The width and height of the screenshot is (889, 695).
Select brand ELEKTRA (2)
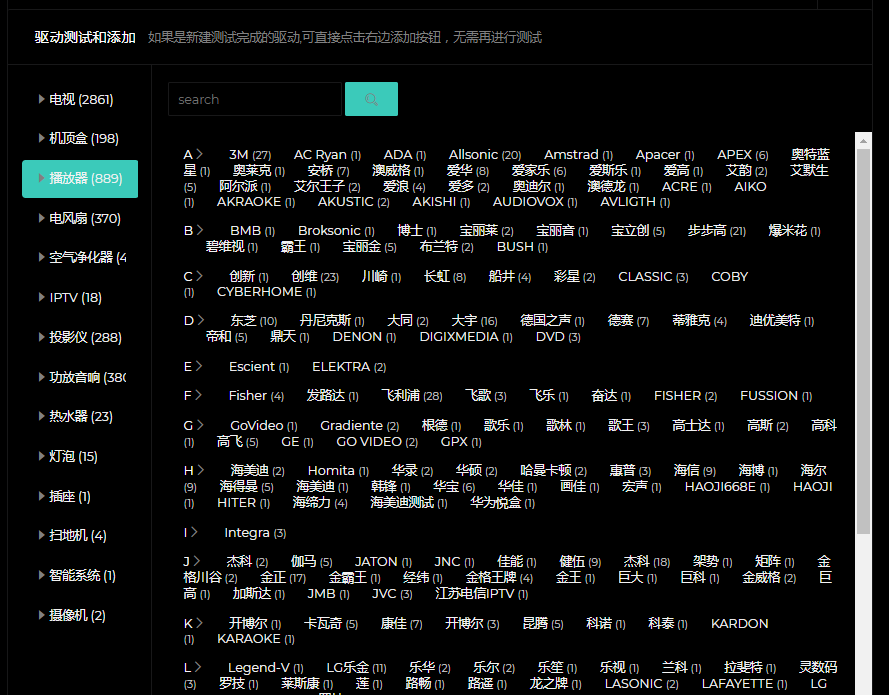349,367
